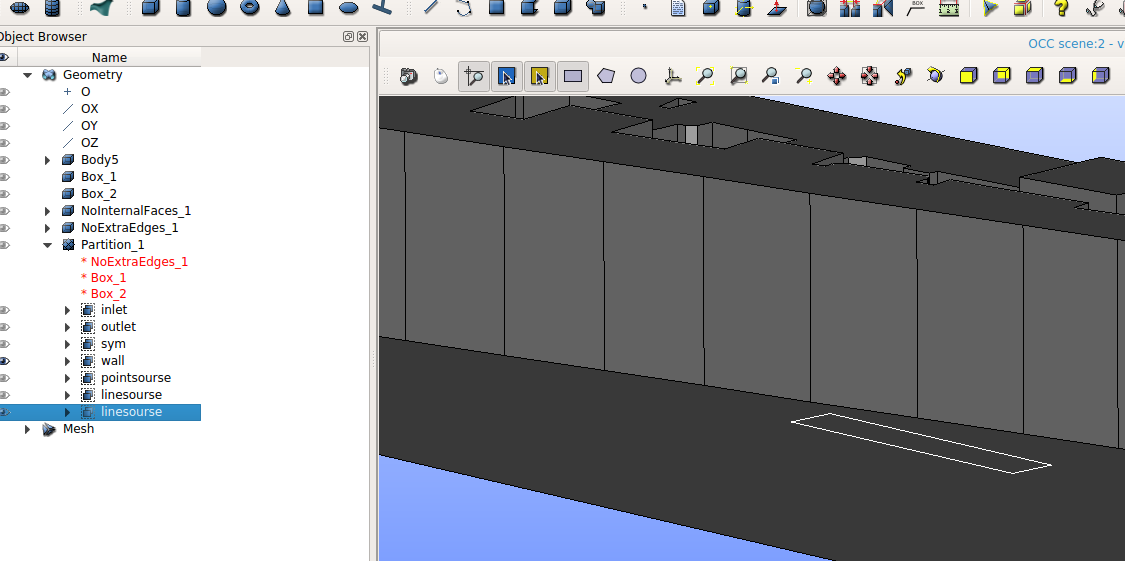
Task: Click the Name column header
Action: tap(109, 58)
